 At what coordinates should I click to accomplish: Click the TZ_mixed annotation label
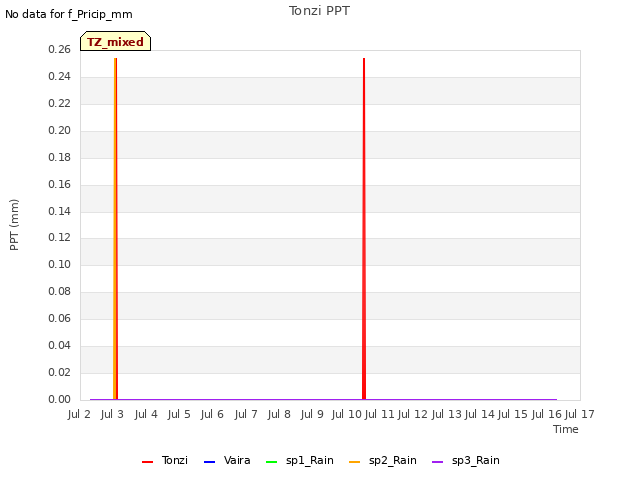click(116, 41)
